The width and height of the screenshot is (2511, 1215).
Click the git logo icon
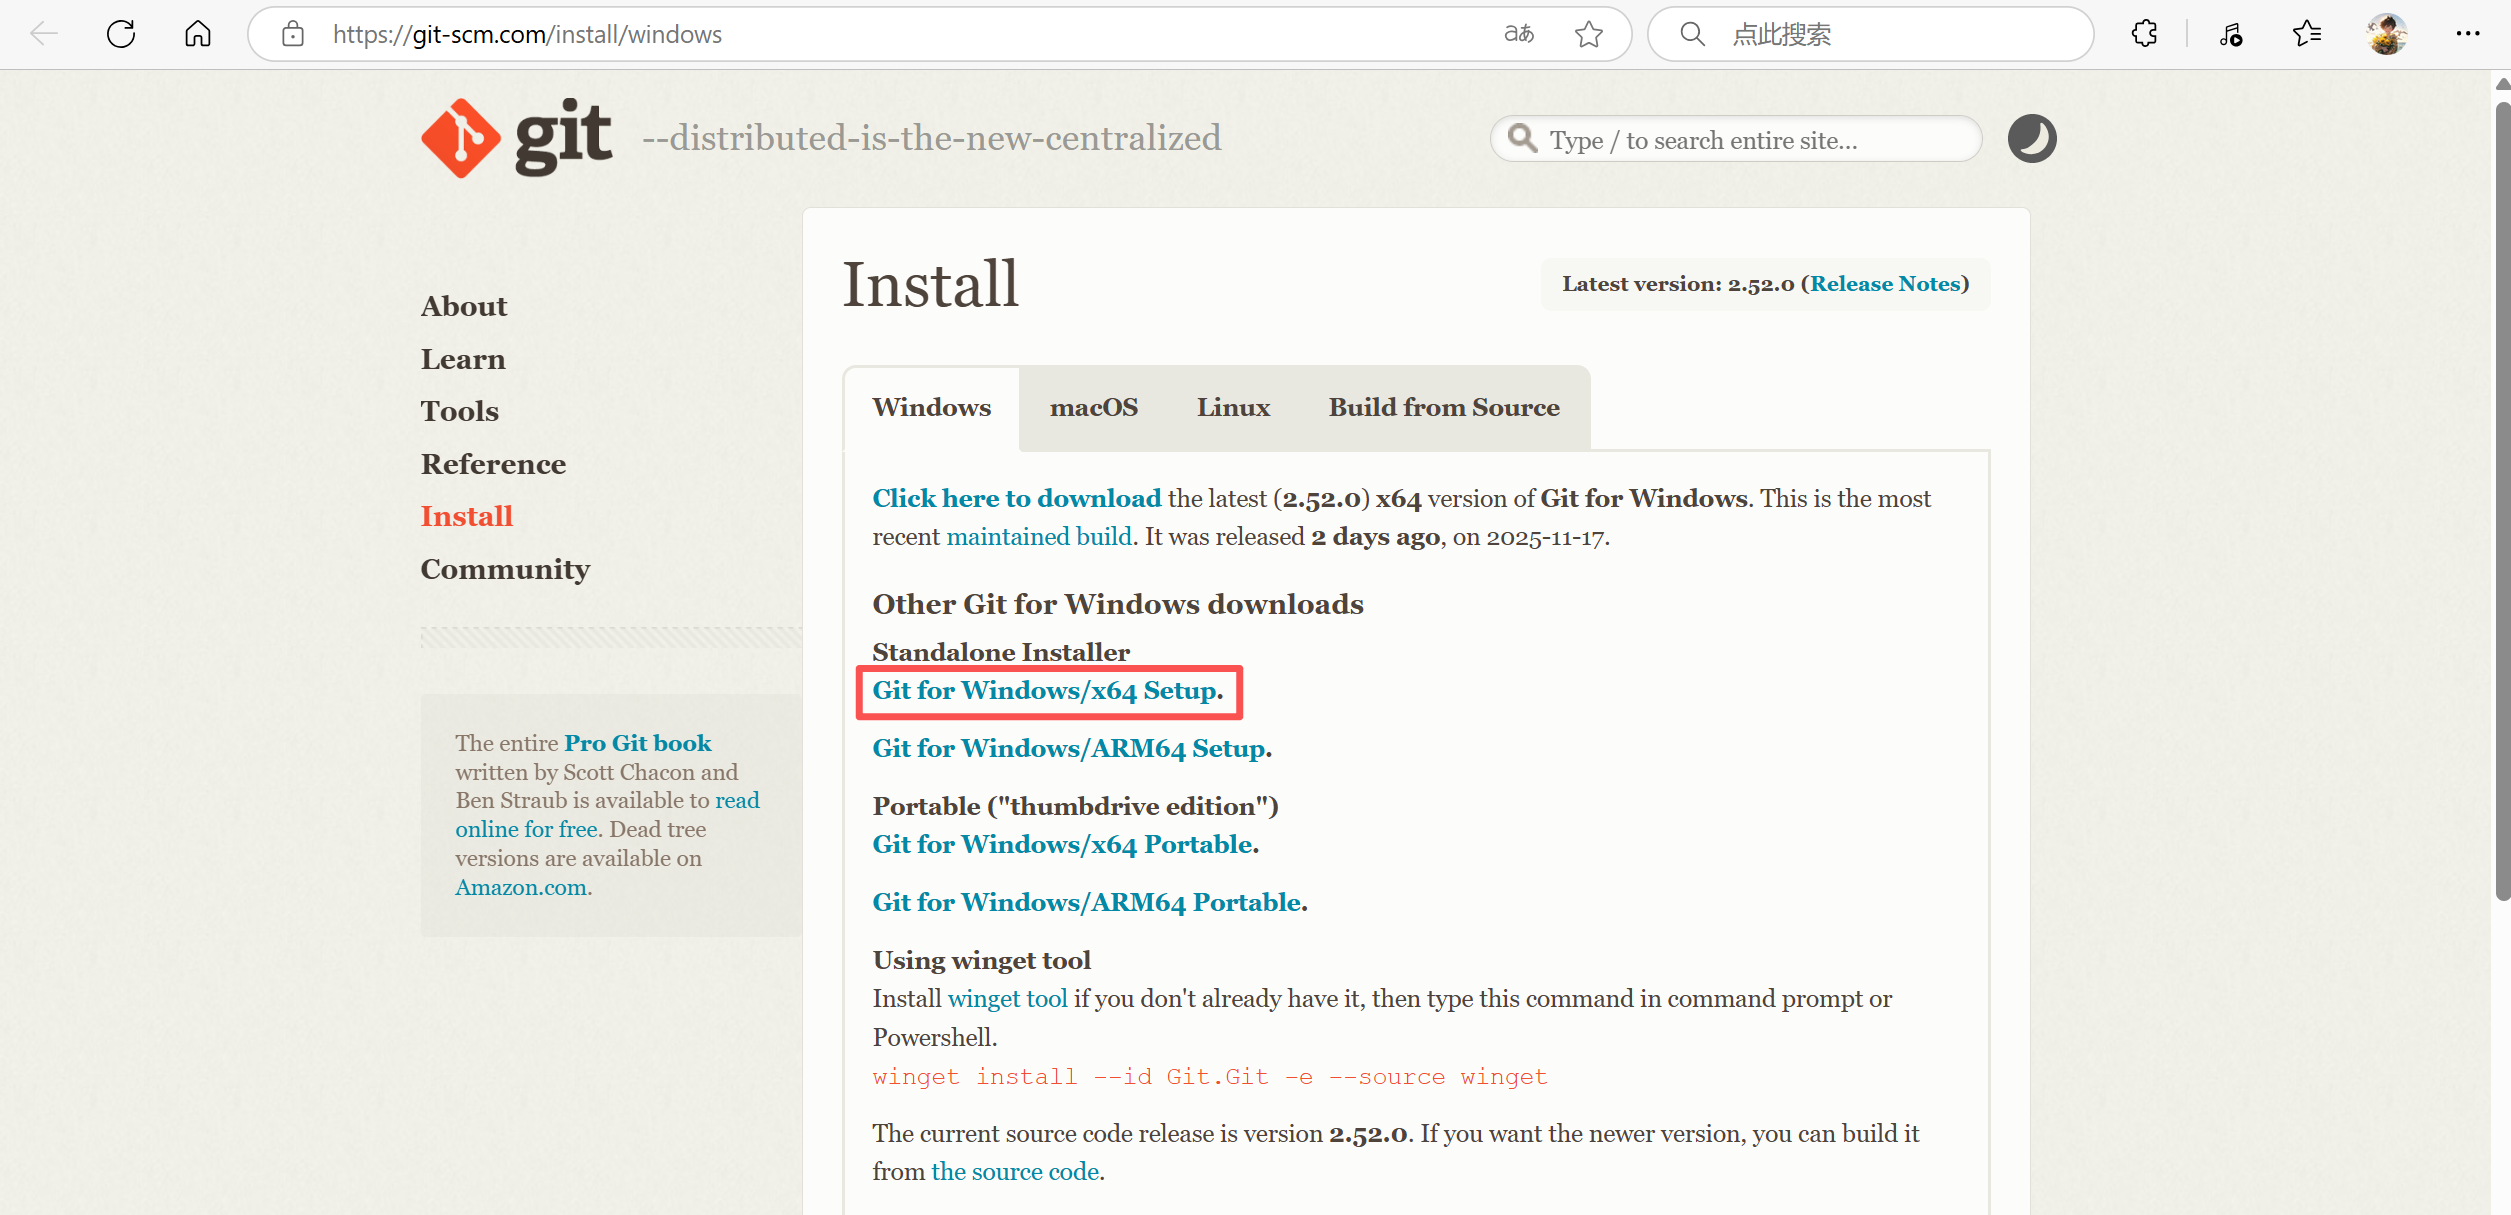[x=461, y=138]
